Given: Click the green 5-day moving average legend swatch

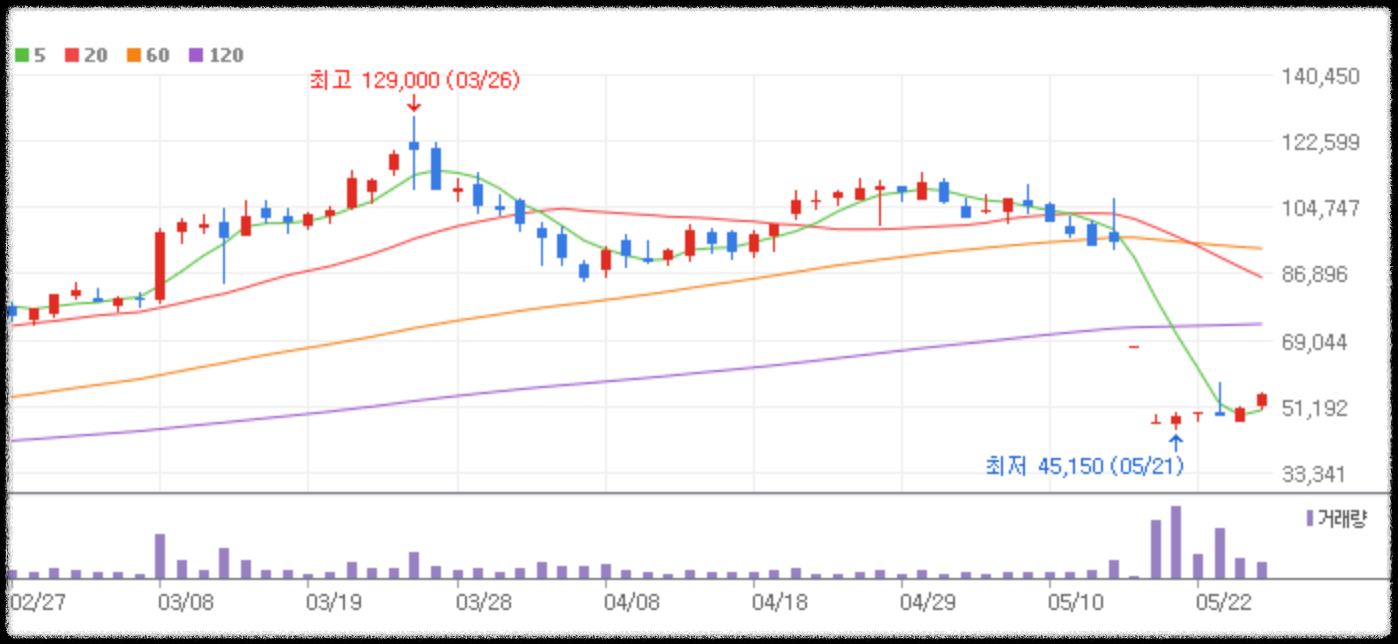Looking at the screenshot, I should (22, 55).
